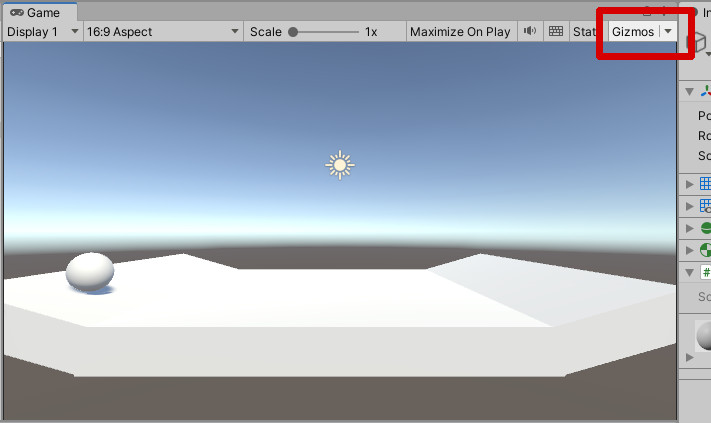Click the Mesh Filter grid icon
This screenshot has height=423, width=711.
[705, 184]
